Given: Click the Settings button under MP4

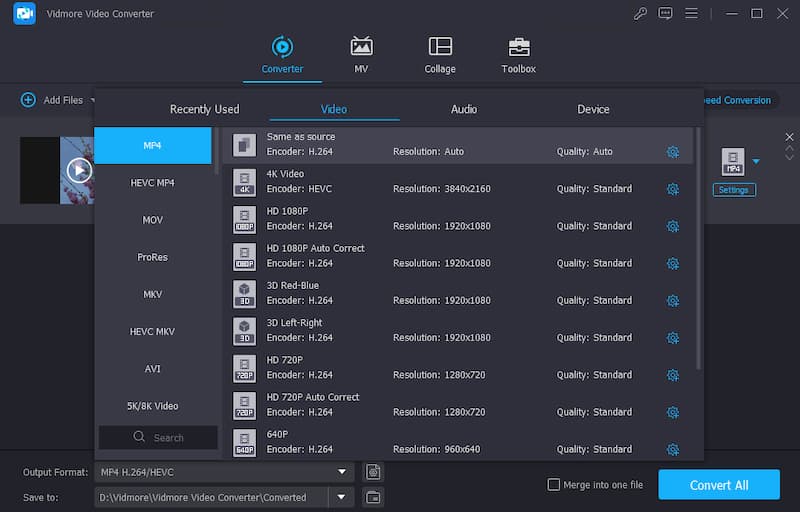Looking at the screenshot, I should pos(734,190).
